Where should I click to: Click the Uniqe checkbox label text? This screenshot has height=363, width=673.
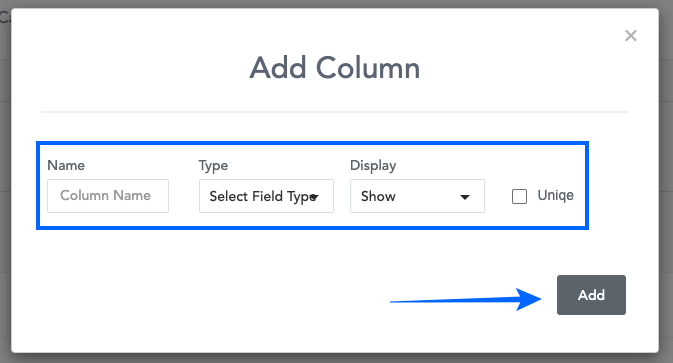tap(555, 196)
